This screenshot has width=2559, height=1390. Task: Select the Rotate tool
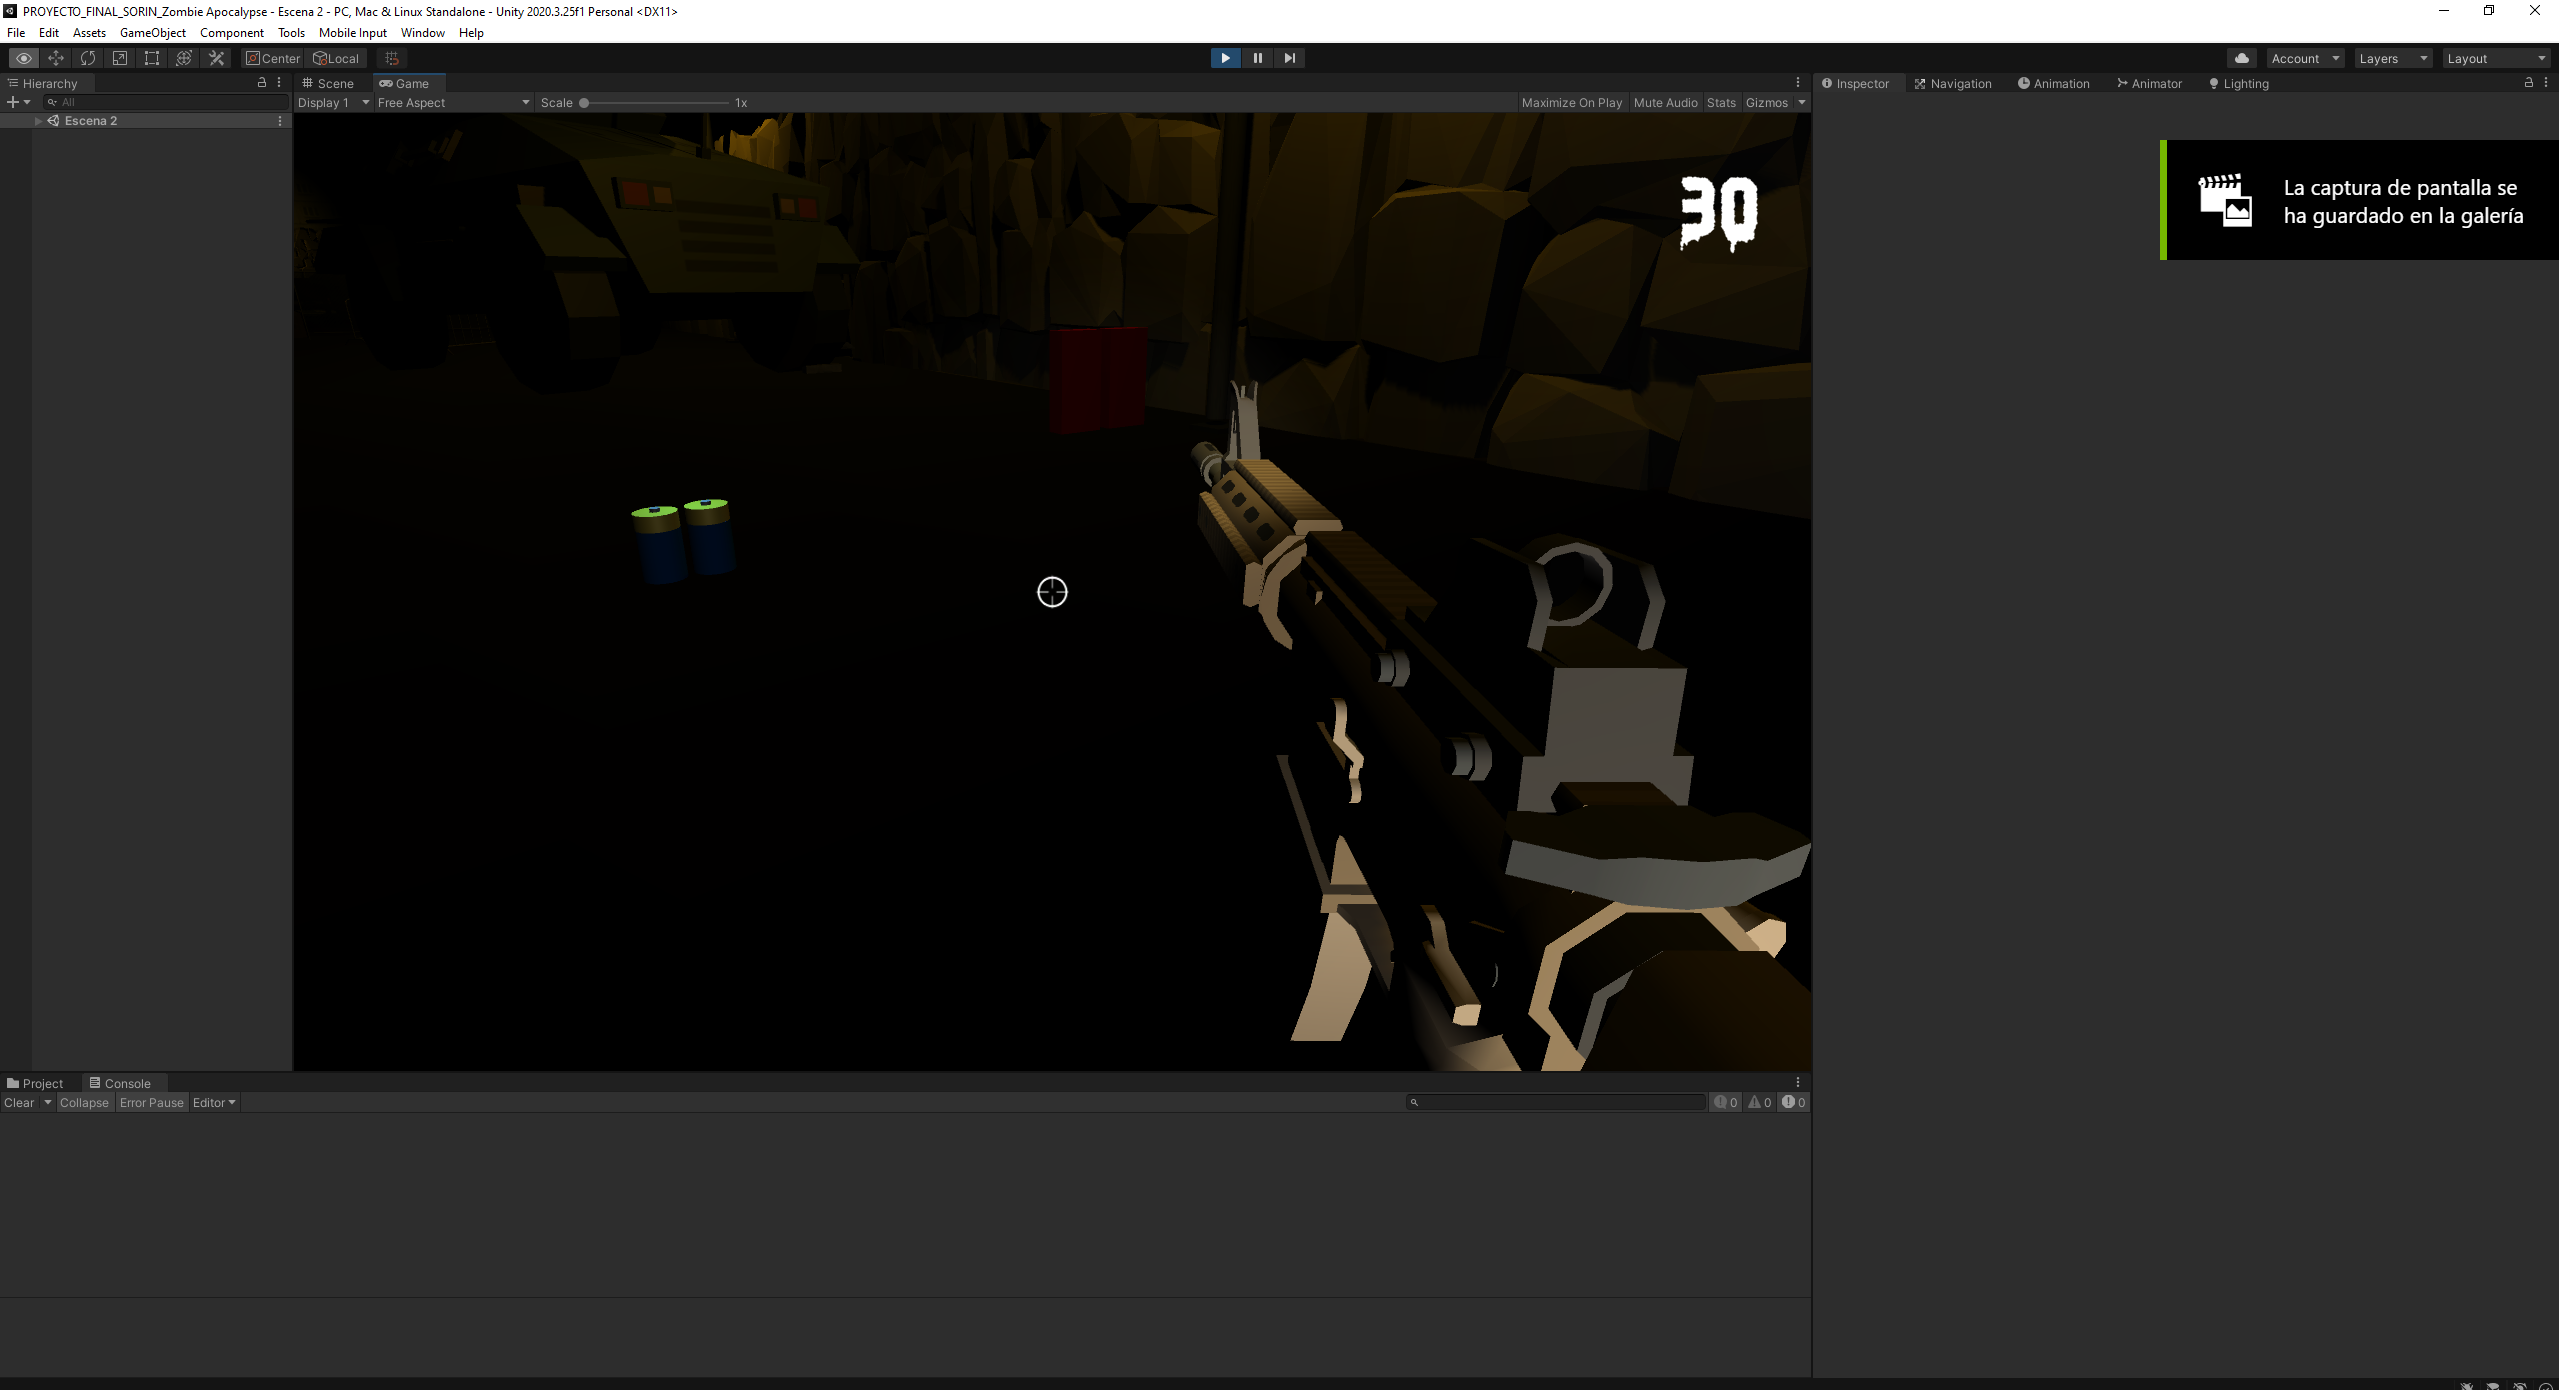click(x=88, y=58)
